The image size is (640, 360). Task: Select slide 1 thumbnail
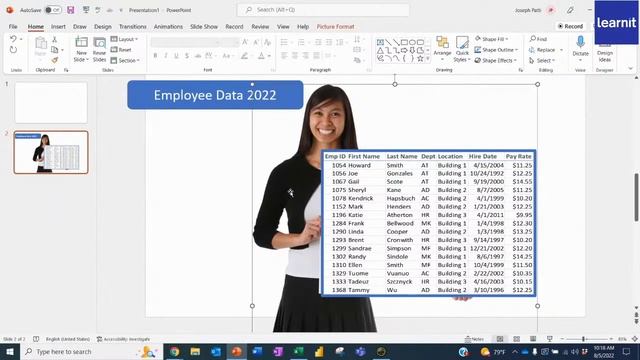pyautogui.click(x=51, y=102)
